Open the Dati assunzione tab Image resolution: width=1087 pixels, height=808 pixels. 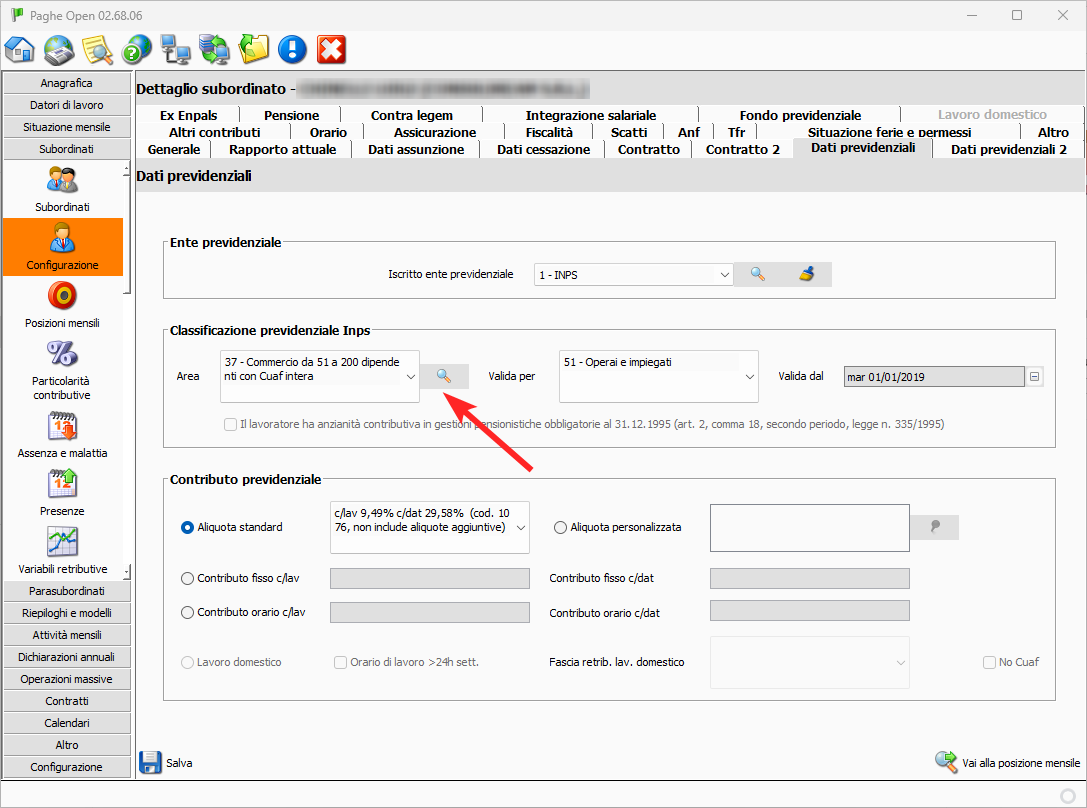(x=416, y=149)
